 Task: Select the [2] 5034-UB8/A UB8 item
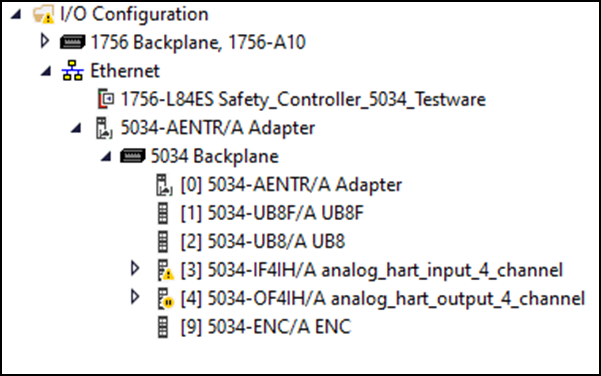tap(263, 241)
